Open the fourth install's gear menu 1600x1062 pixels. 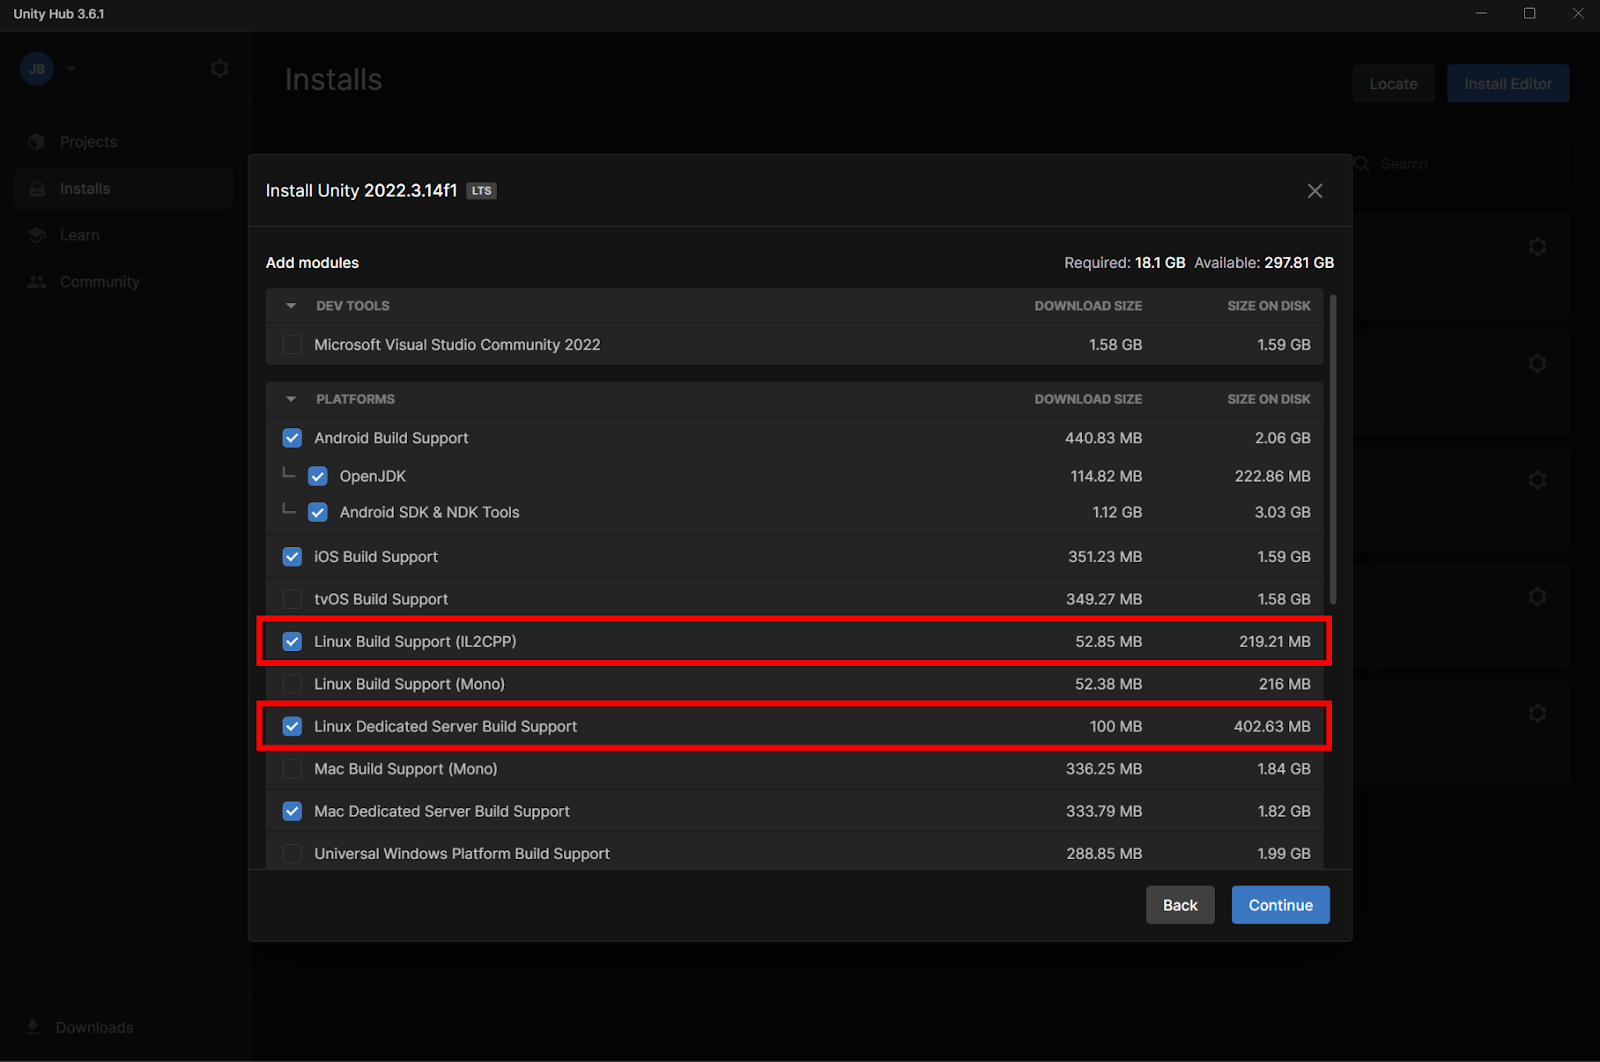coord(1538,597)
